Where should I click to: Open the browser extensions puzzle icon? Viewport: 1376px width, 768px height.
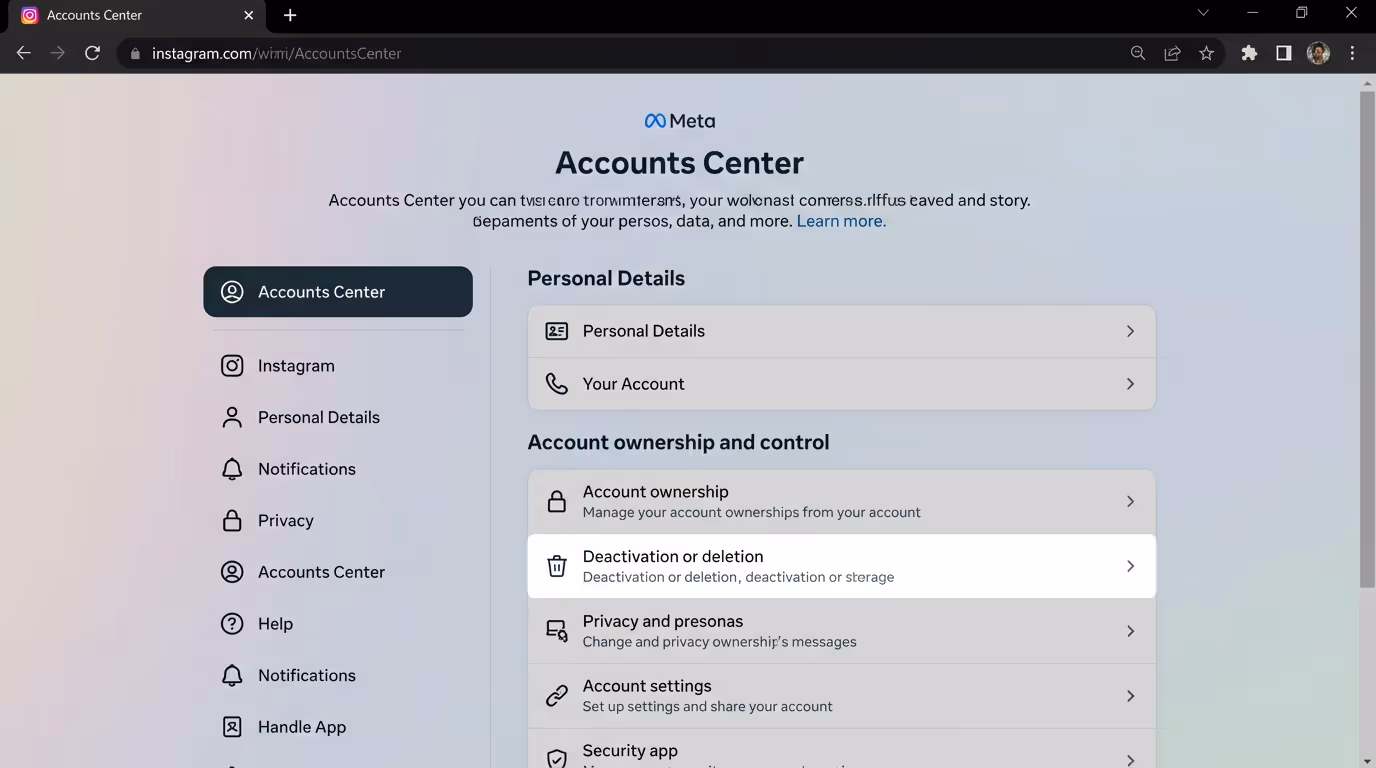tap(1249, 53)
